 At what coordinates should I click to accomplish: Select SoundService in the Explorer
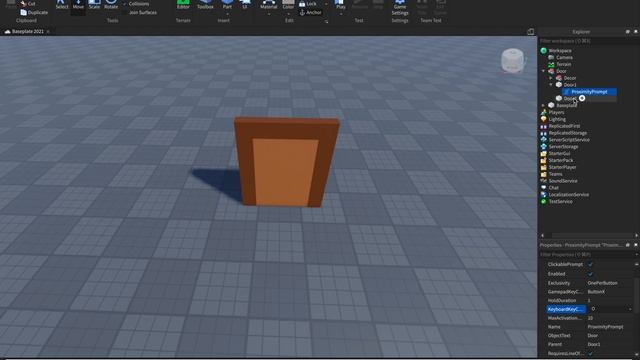(x=563, y=181)
